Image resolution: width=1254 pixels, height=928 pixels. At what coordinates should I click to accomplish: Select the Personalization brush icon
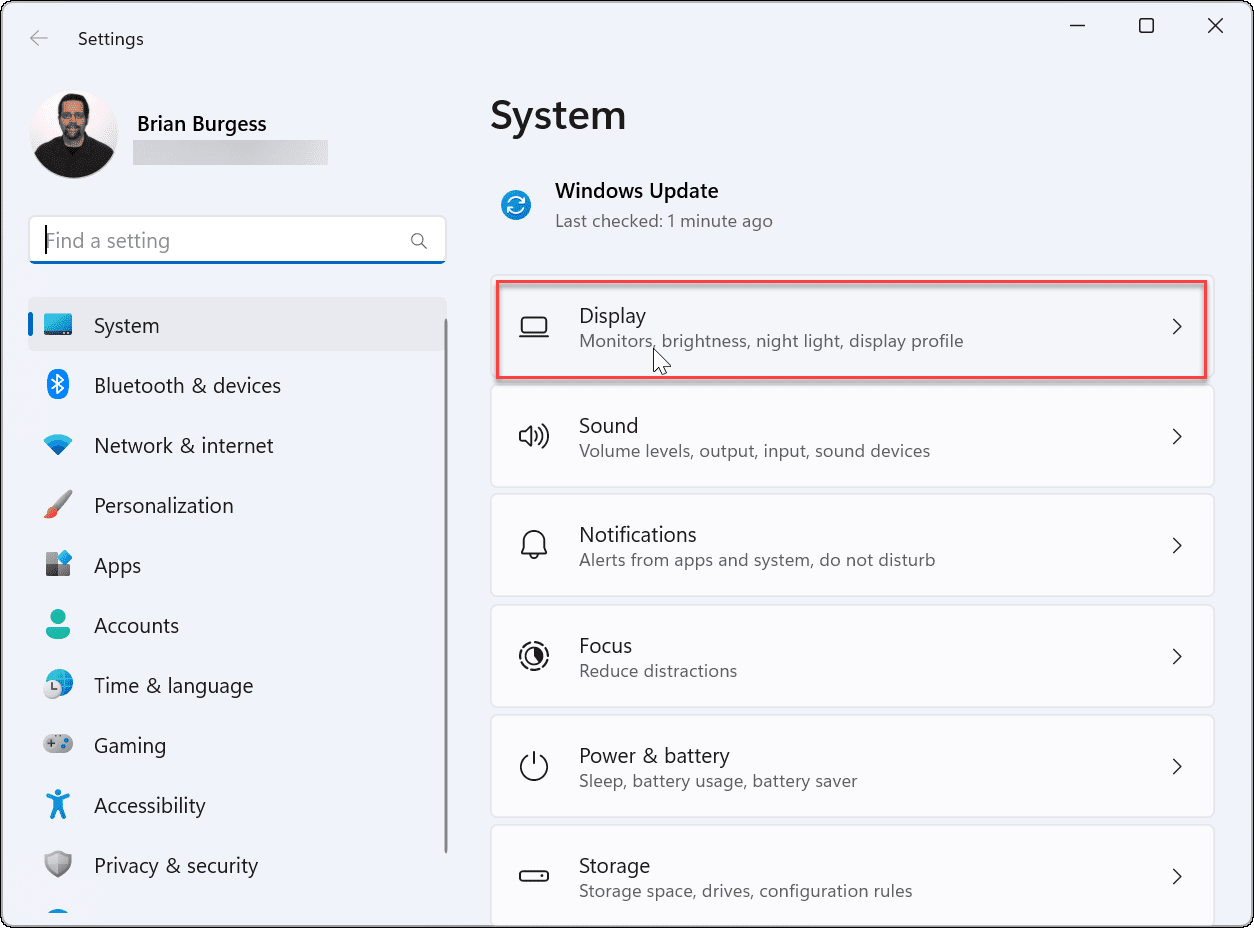tap(58, 505)
